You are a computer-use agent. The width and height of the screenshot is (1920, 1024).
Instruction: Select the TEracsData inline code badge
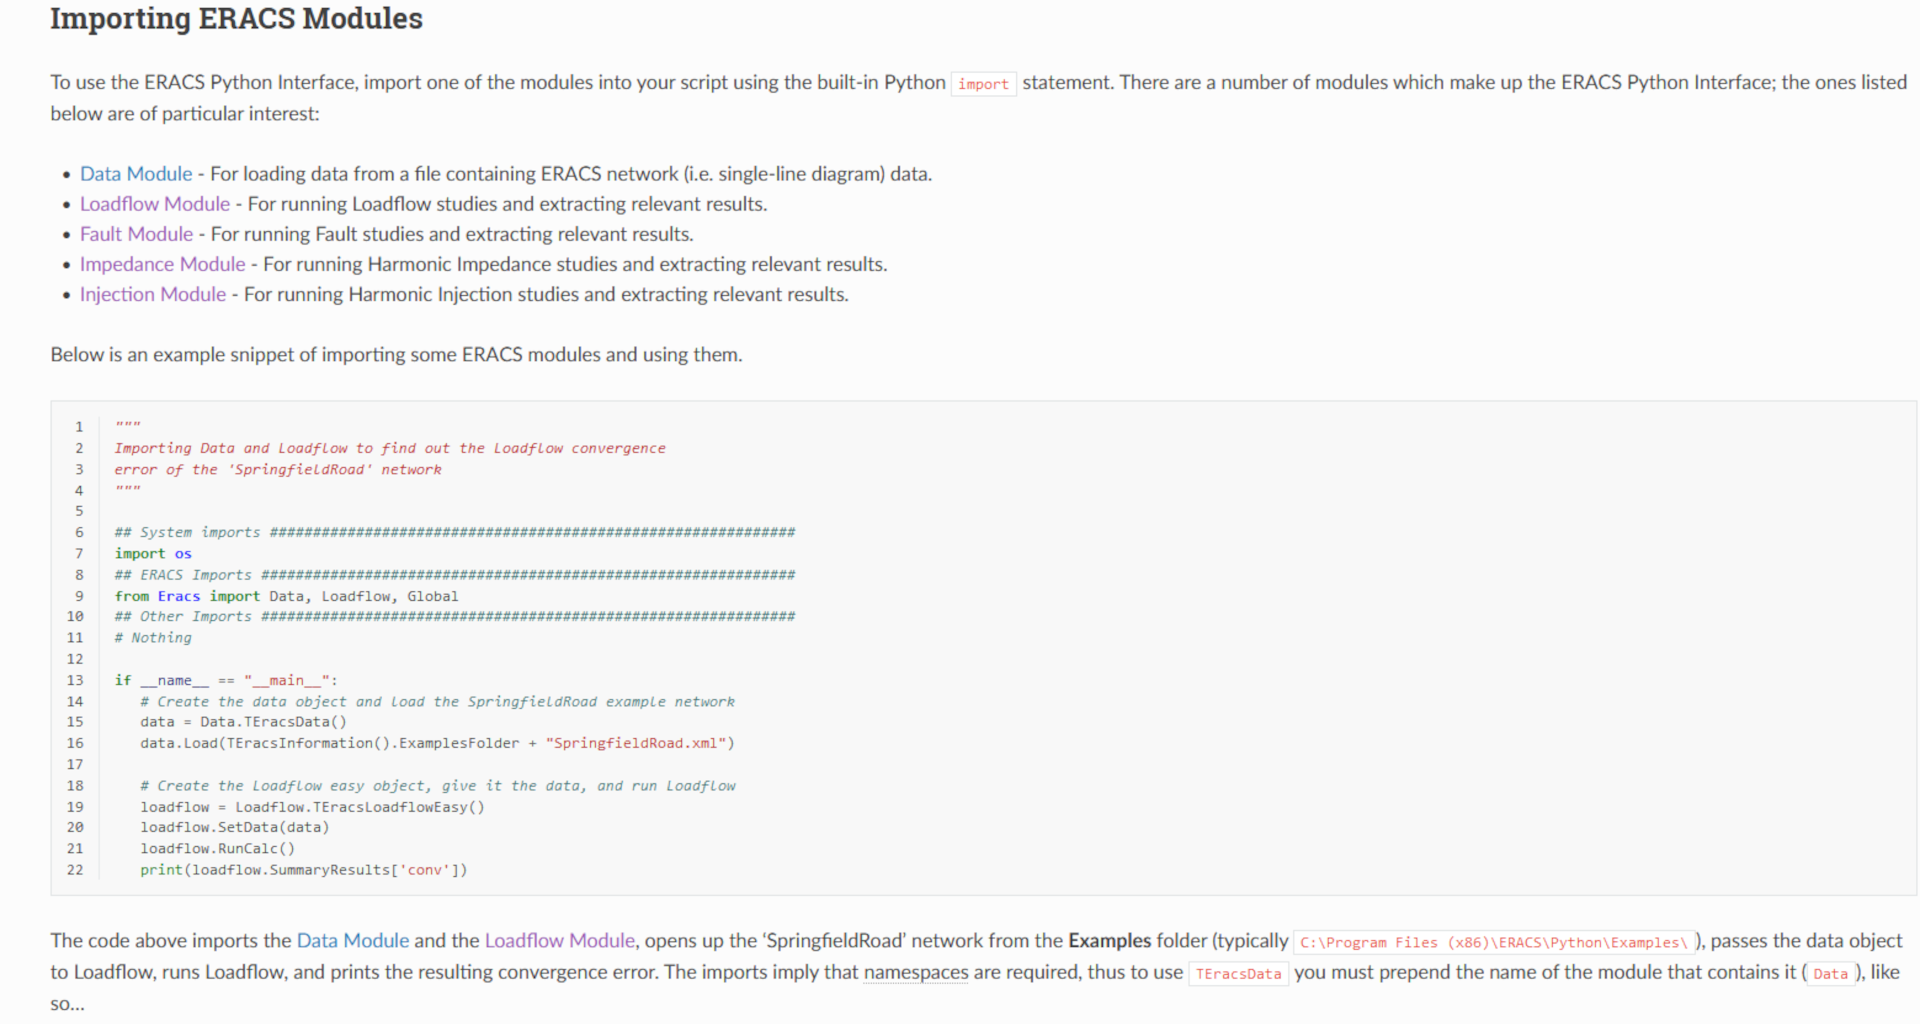(x=1238, y=973)
